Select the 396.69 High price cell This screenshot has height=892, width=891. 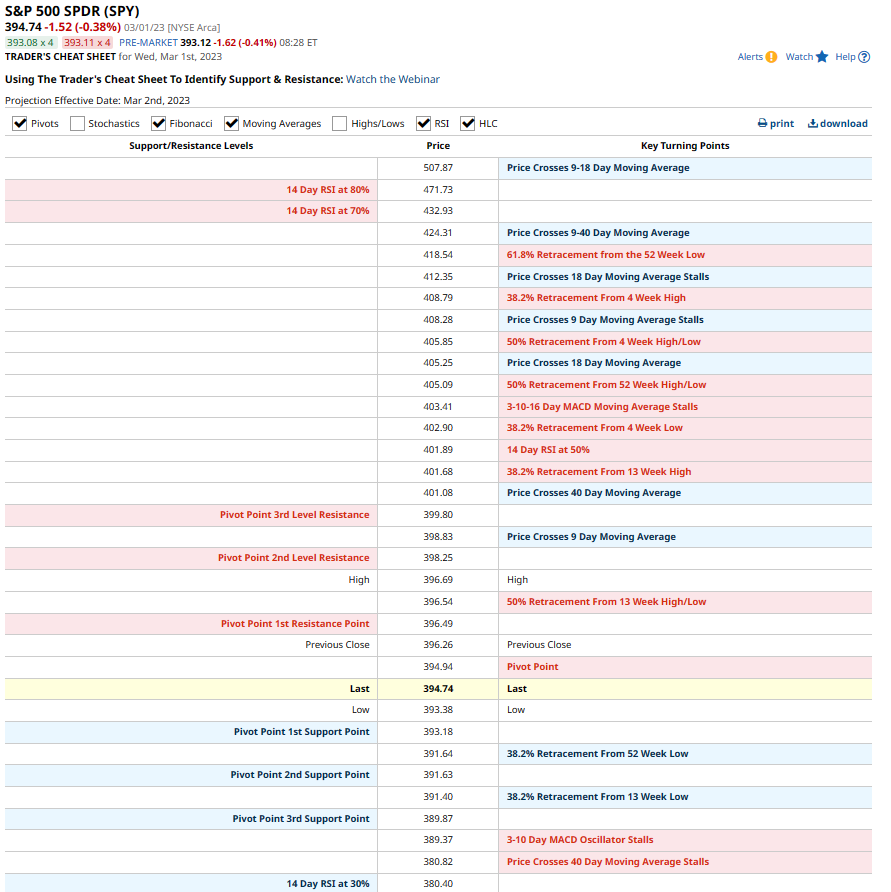[438, 580]
